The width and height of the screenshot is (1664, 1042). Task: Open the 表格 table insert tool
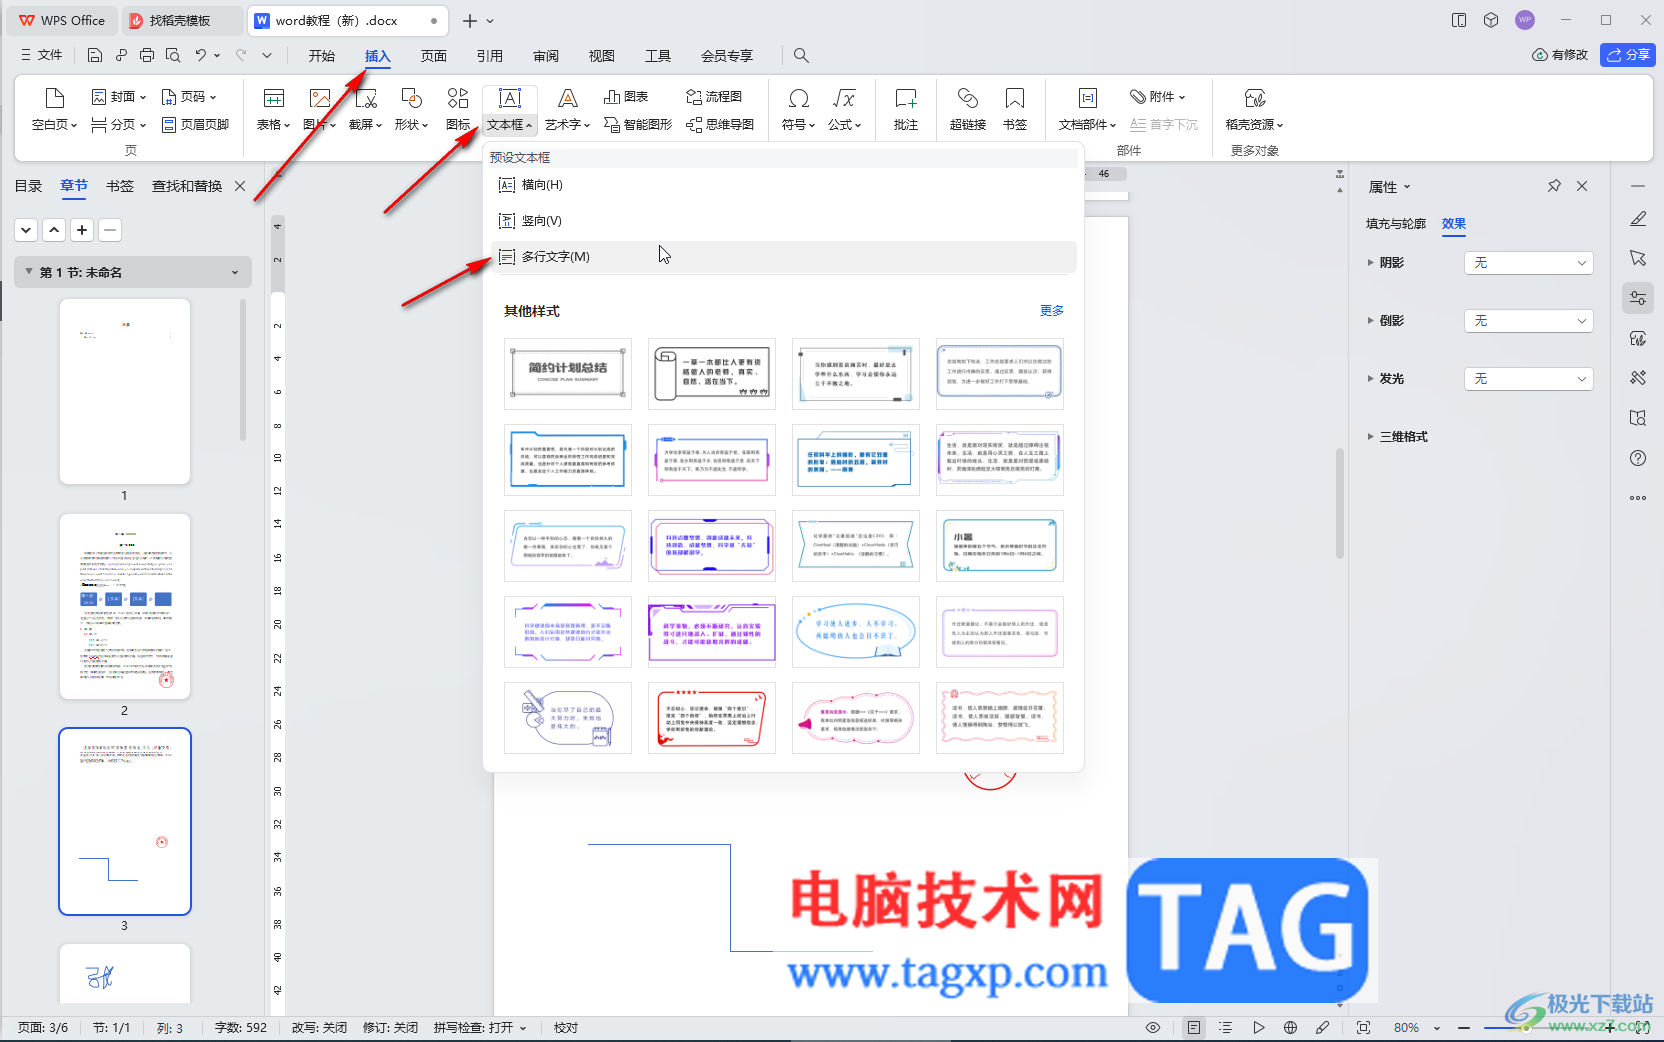tap(273, 109)
